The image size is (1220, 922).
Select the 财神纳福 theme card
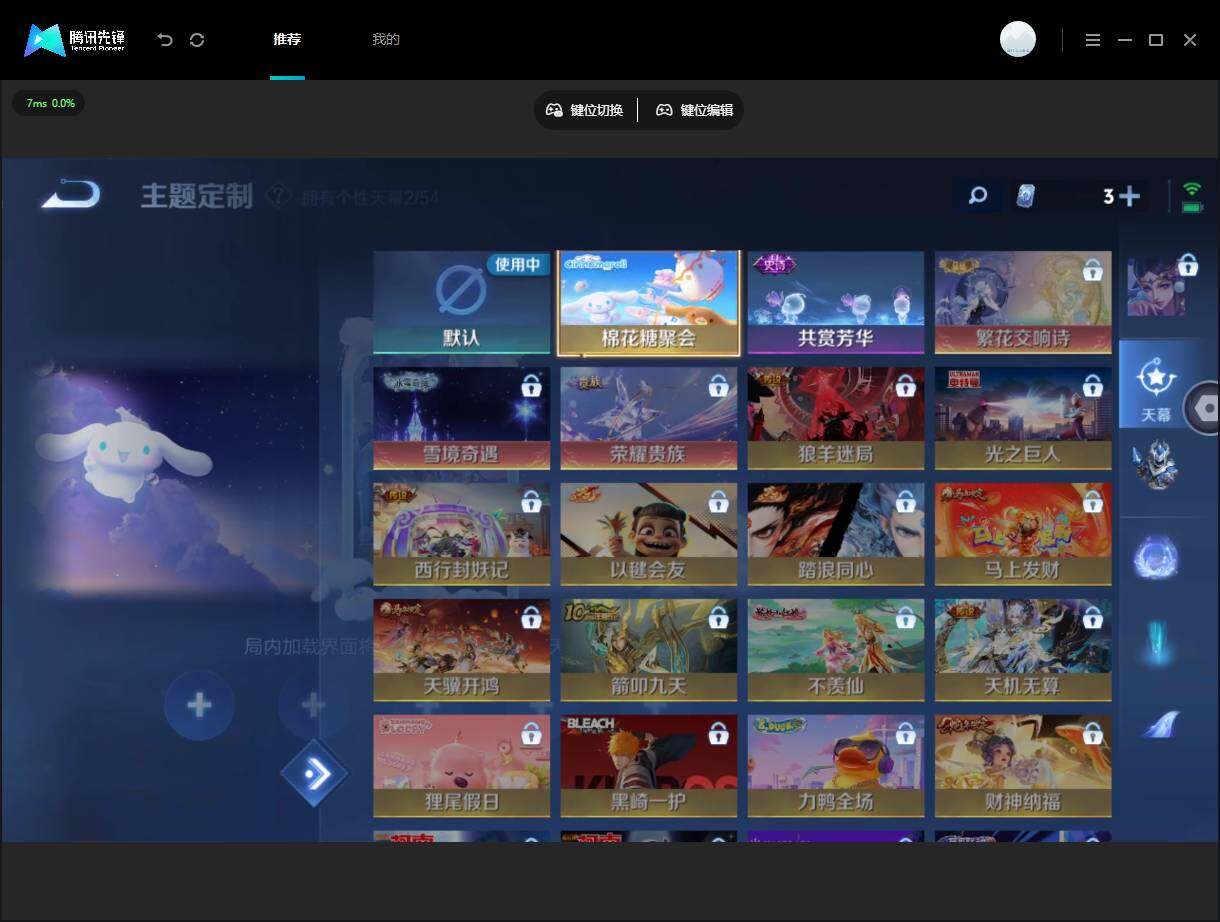tap(1023, 766)
